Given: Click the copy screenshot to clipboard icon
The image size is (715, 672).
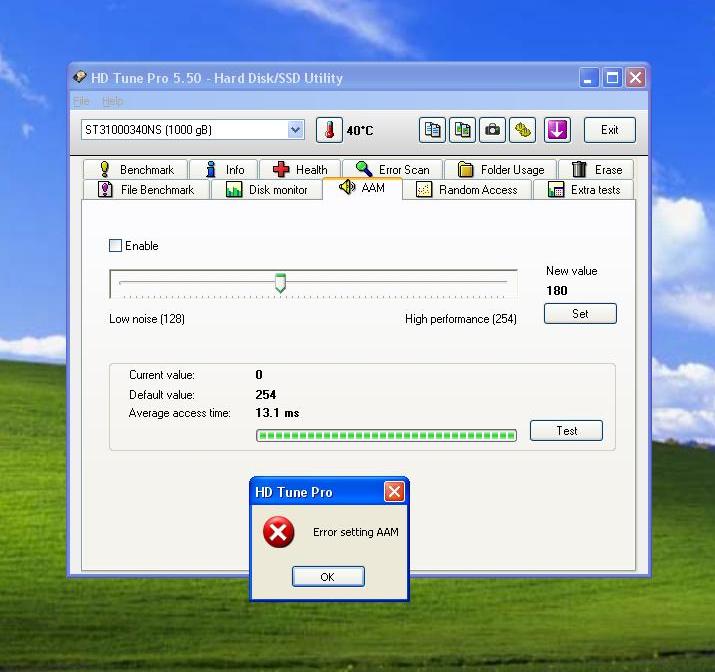Looking at the screenshot, I should click(462, 130).
